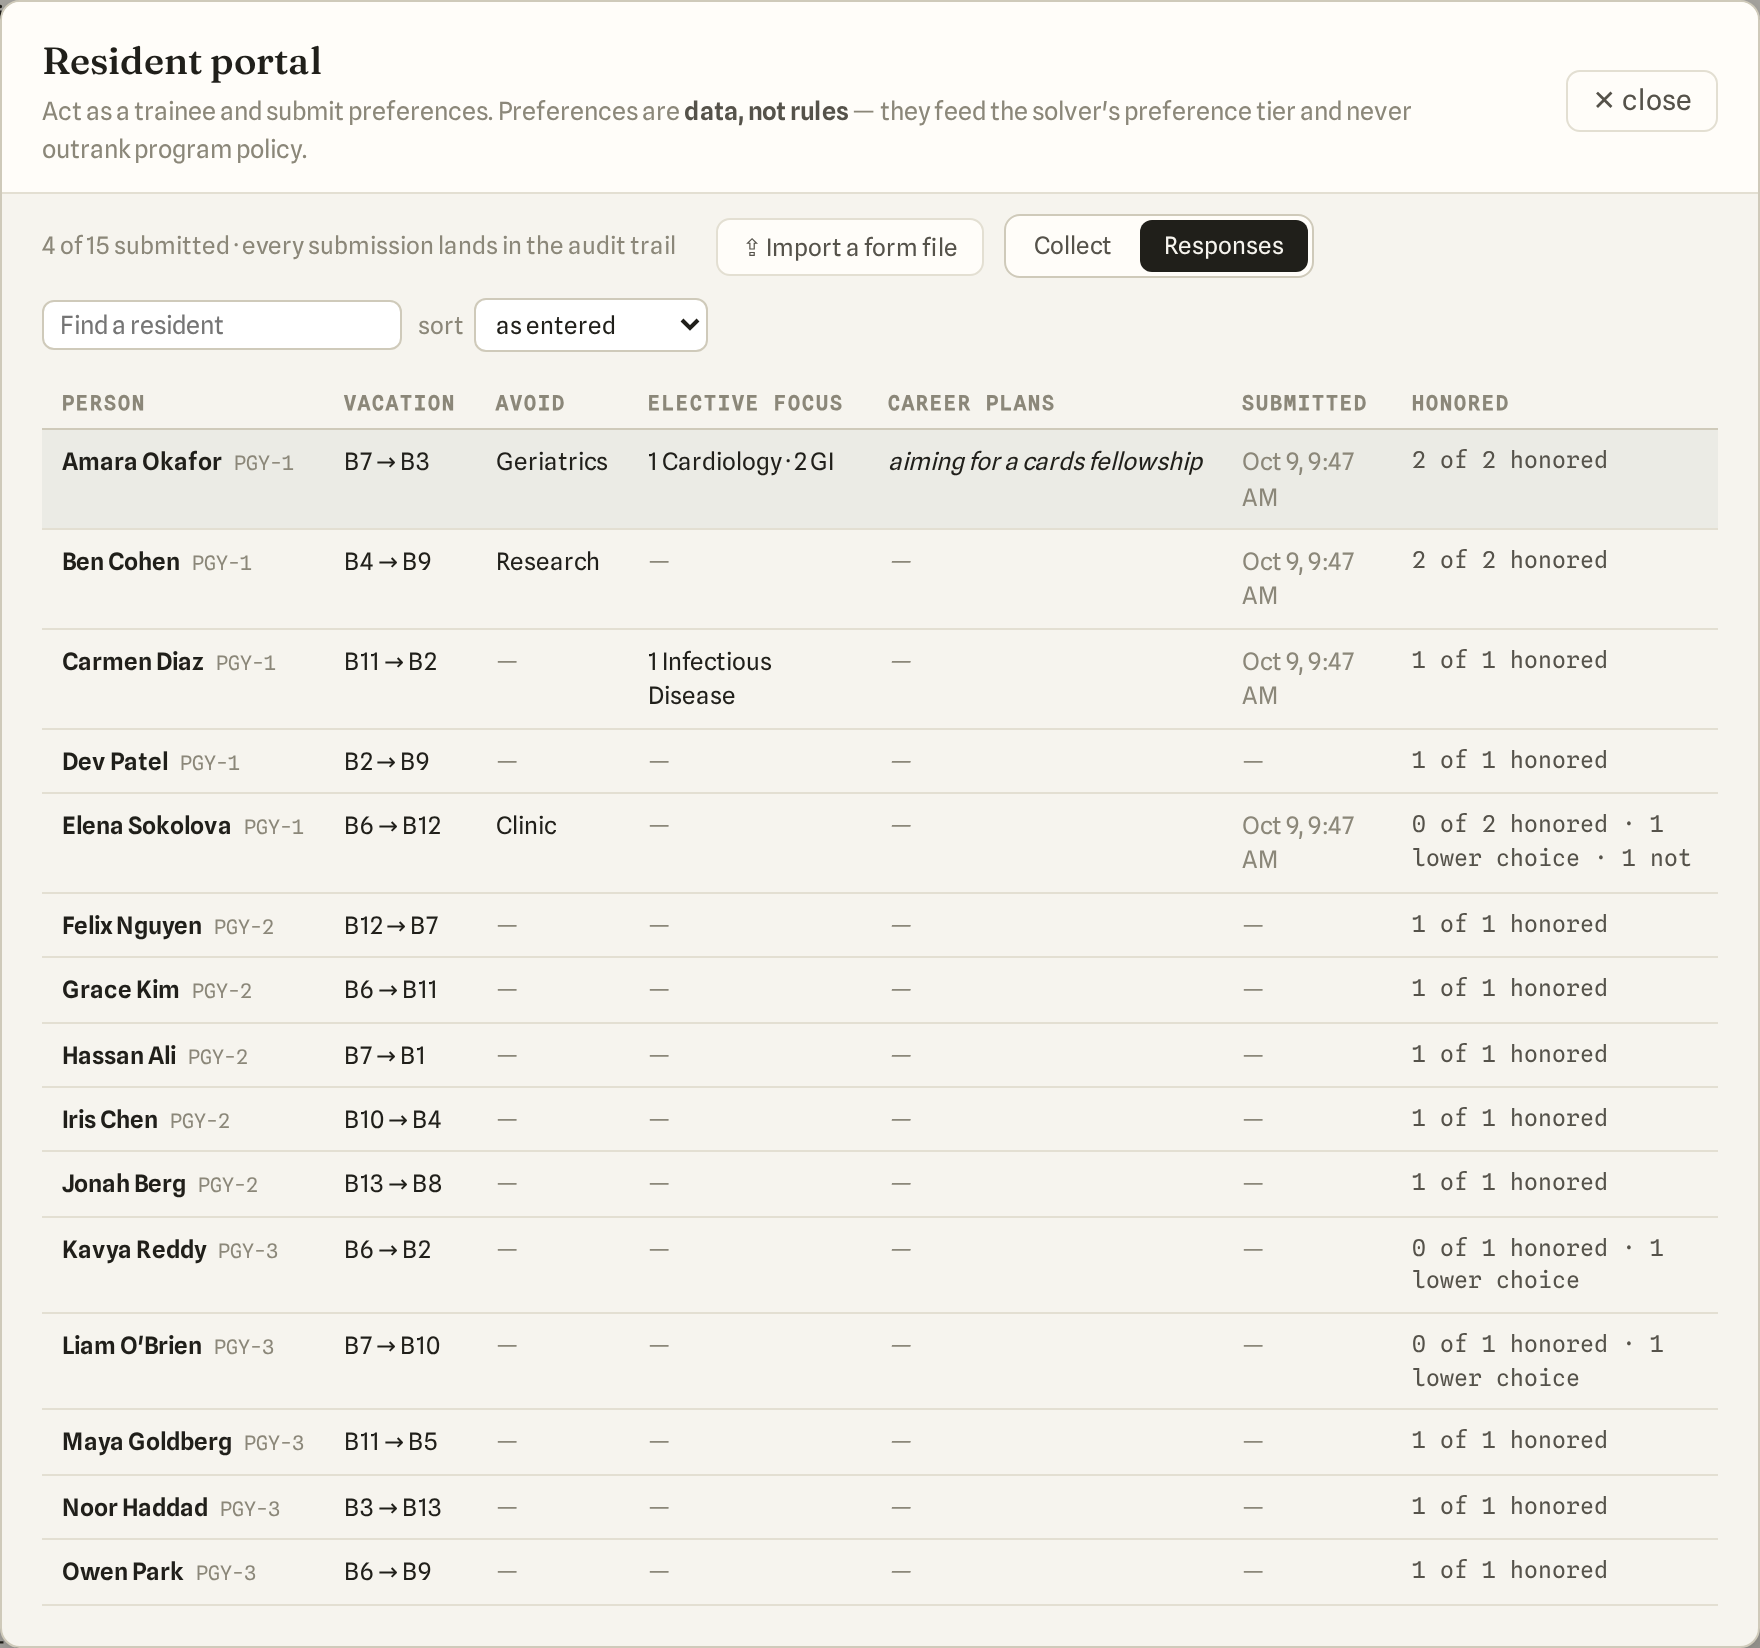This screenshot has height=1648, width=1760.
Task: Click the CAREER PLANS column header
Action: 971,403
